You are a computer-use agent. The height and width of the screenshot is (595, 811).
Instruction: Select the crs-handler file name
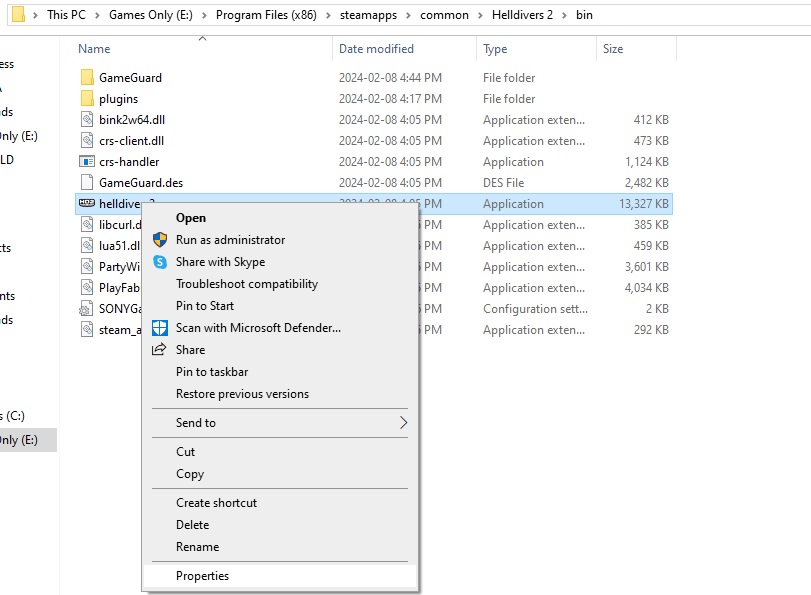(129, 162)
